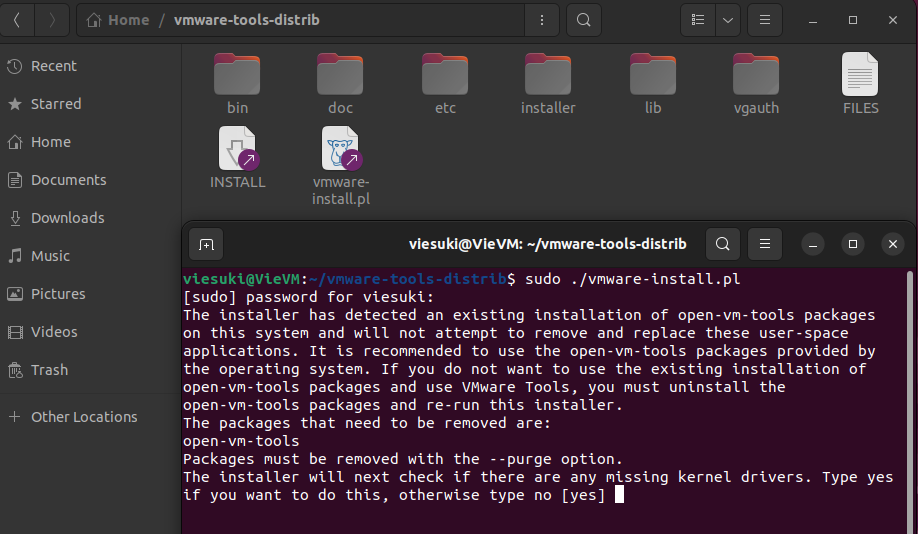918x534 pixels.
Task: Click the 'open-vm-tools' package line in terminal
Action: pyautogui.click(x=241, y=441)
